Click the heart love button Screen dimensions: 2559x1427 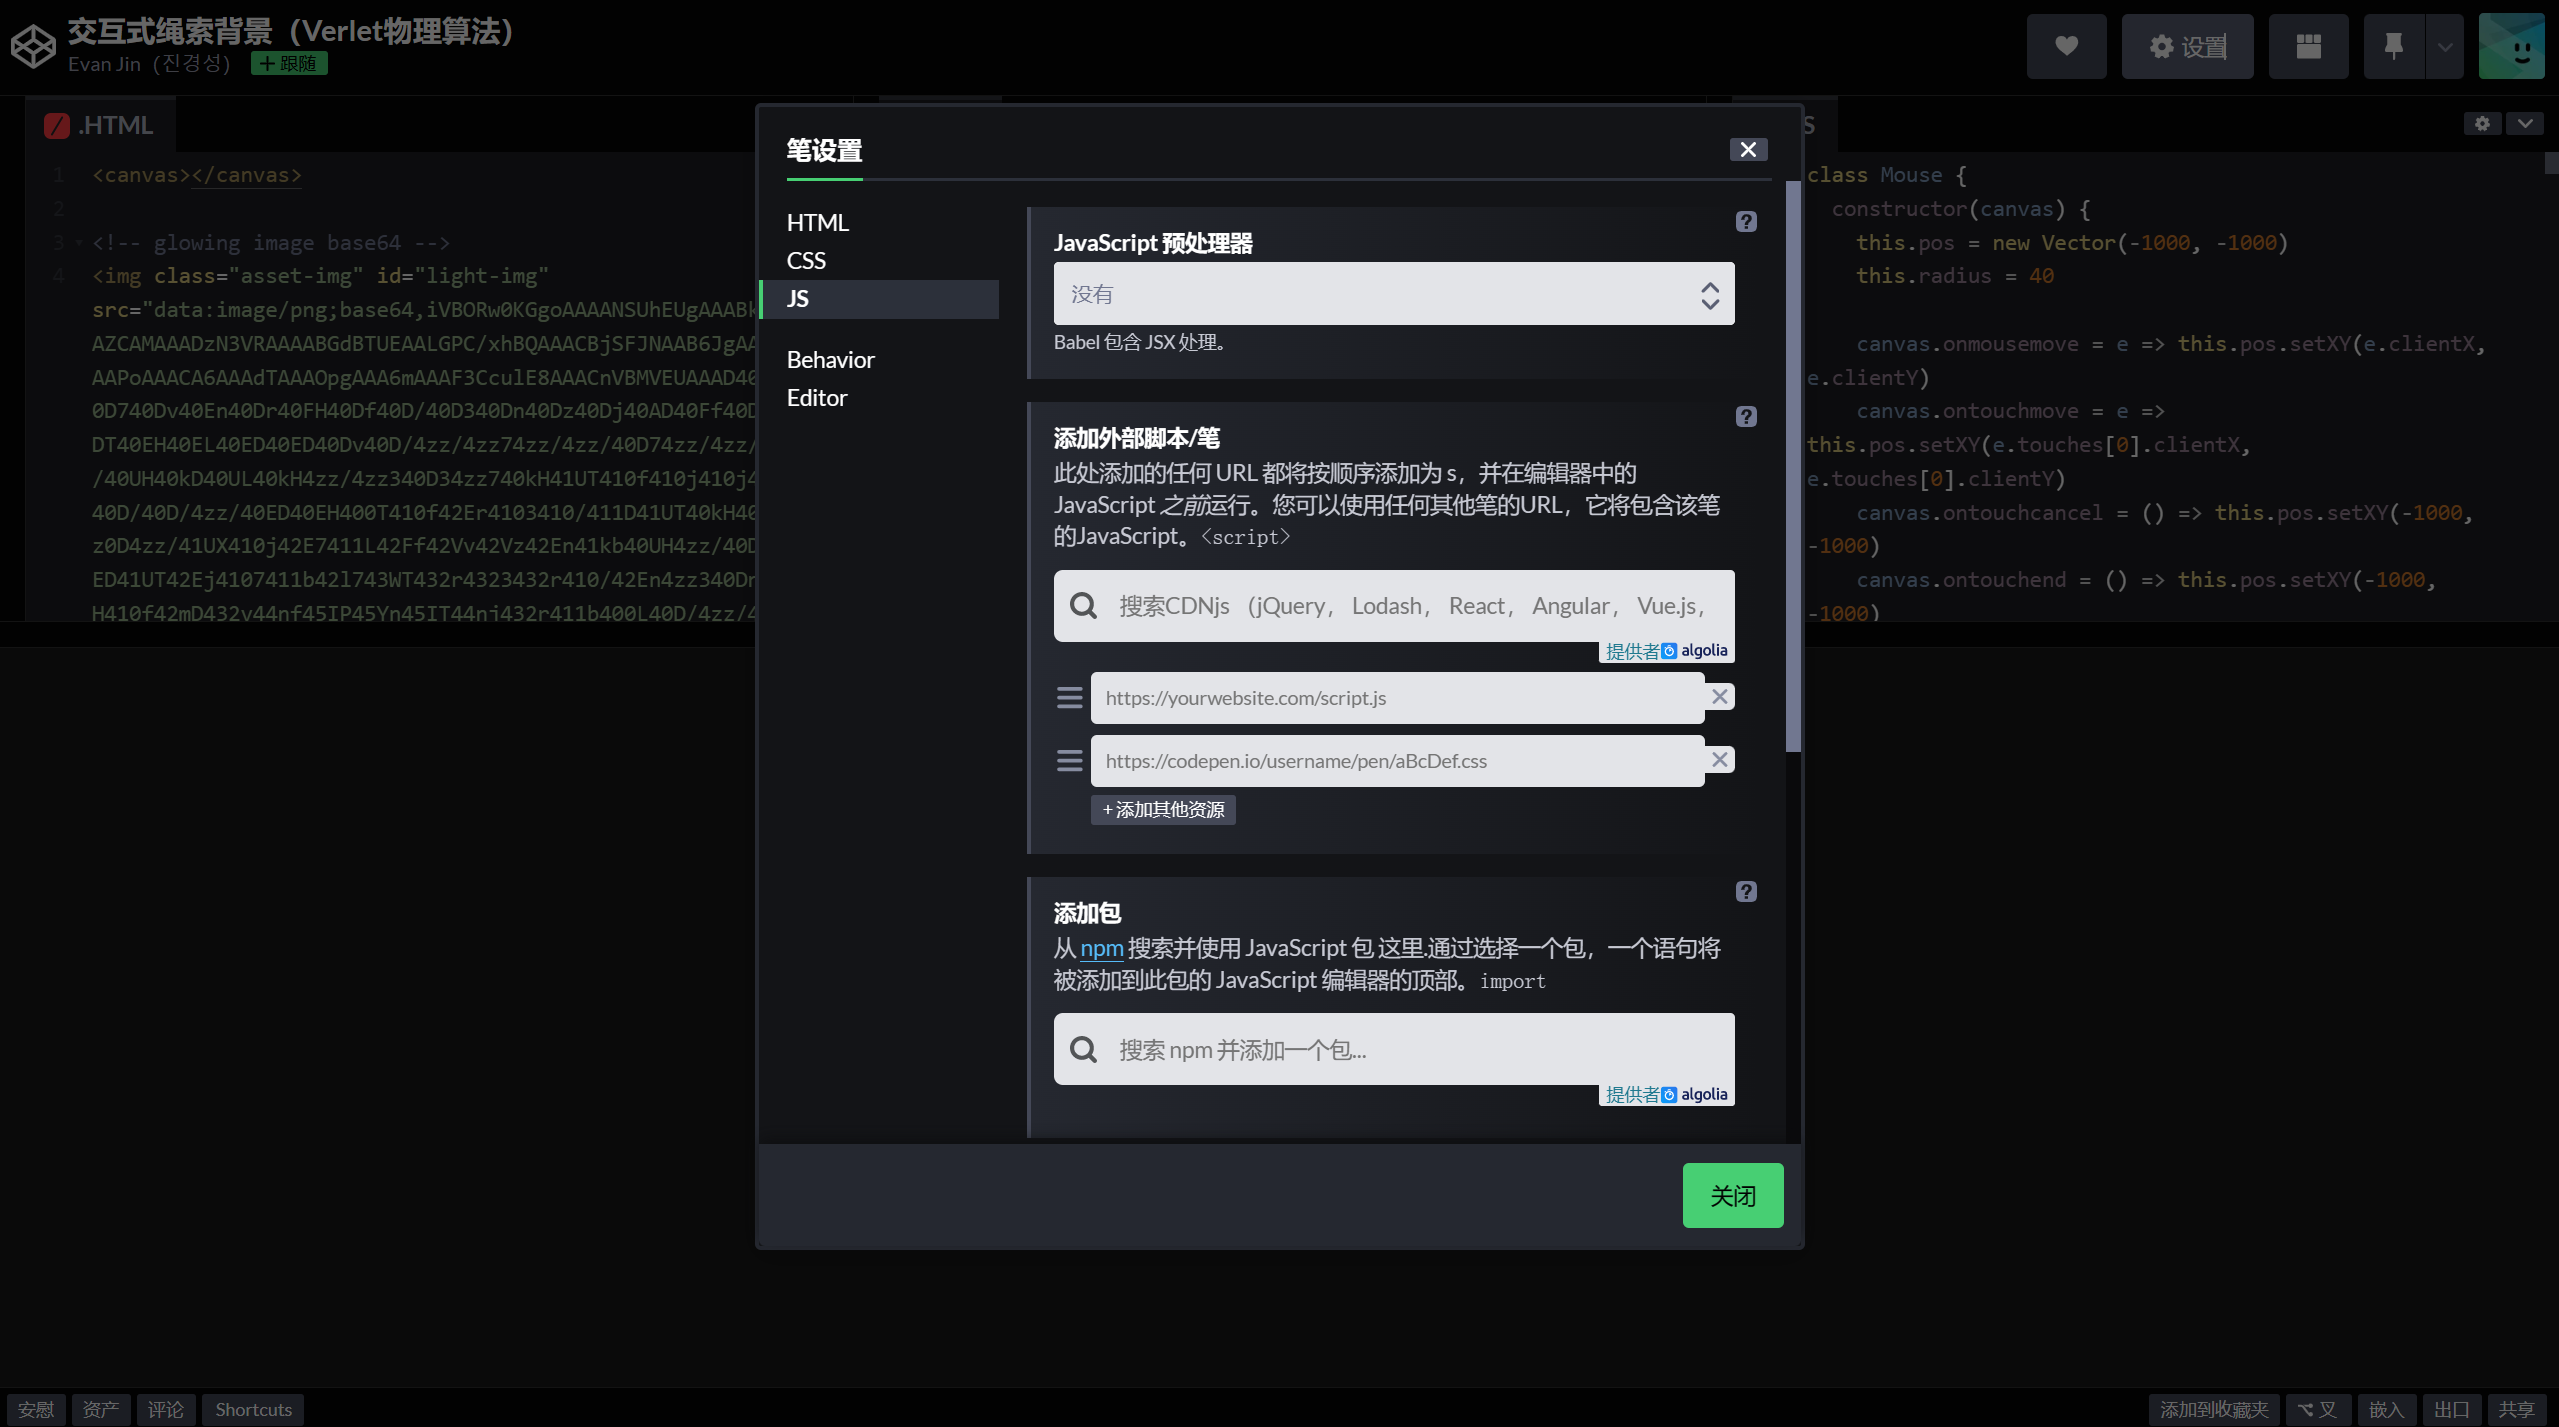[x=2066, y=46]
